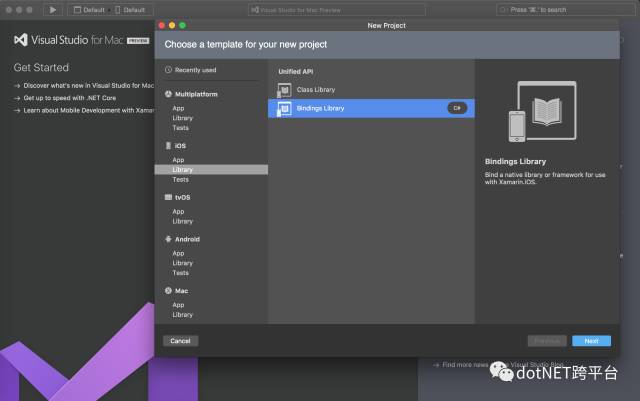The height and width of the screenshot is (401, 640).
Task: Select Multiplatform Tests category
Action: click(180, 128)
